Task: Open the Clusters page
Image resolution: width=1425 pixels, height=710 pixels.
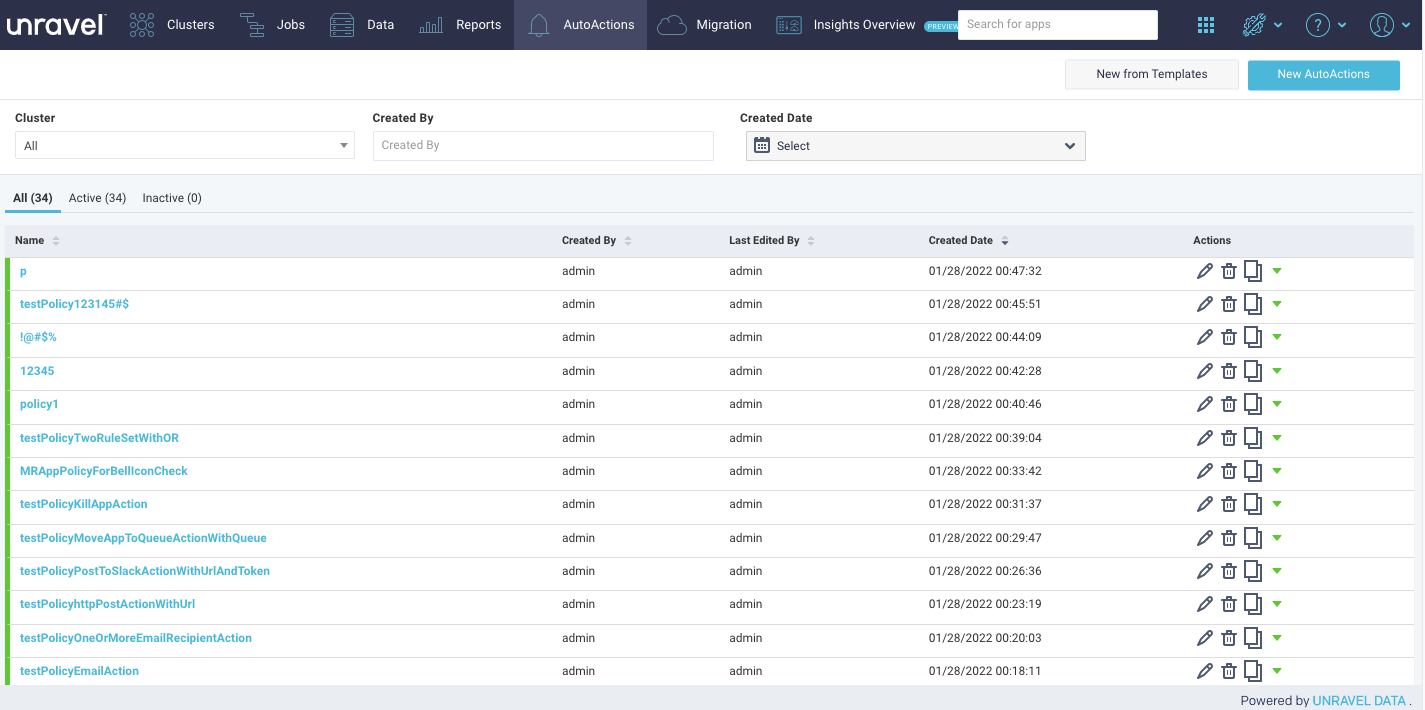Action: 172,25
